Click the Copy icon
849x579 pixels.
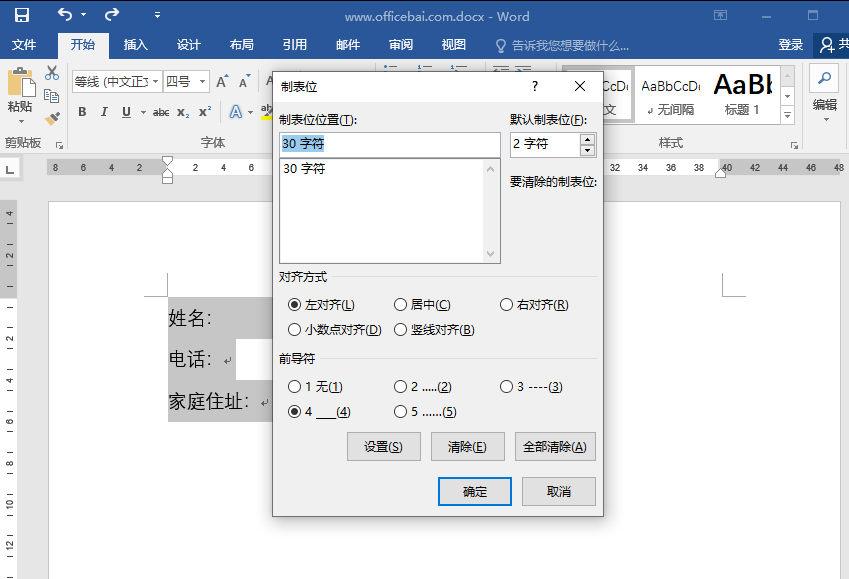pos(52,96)
